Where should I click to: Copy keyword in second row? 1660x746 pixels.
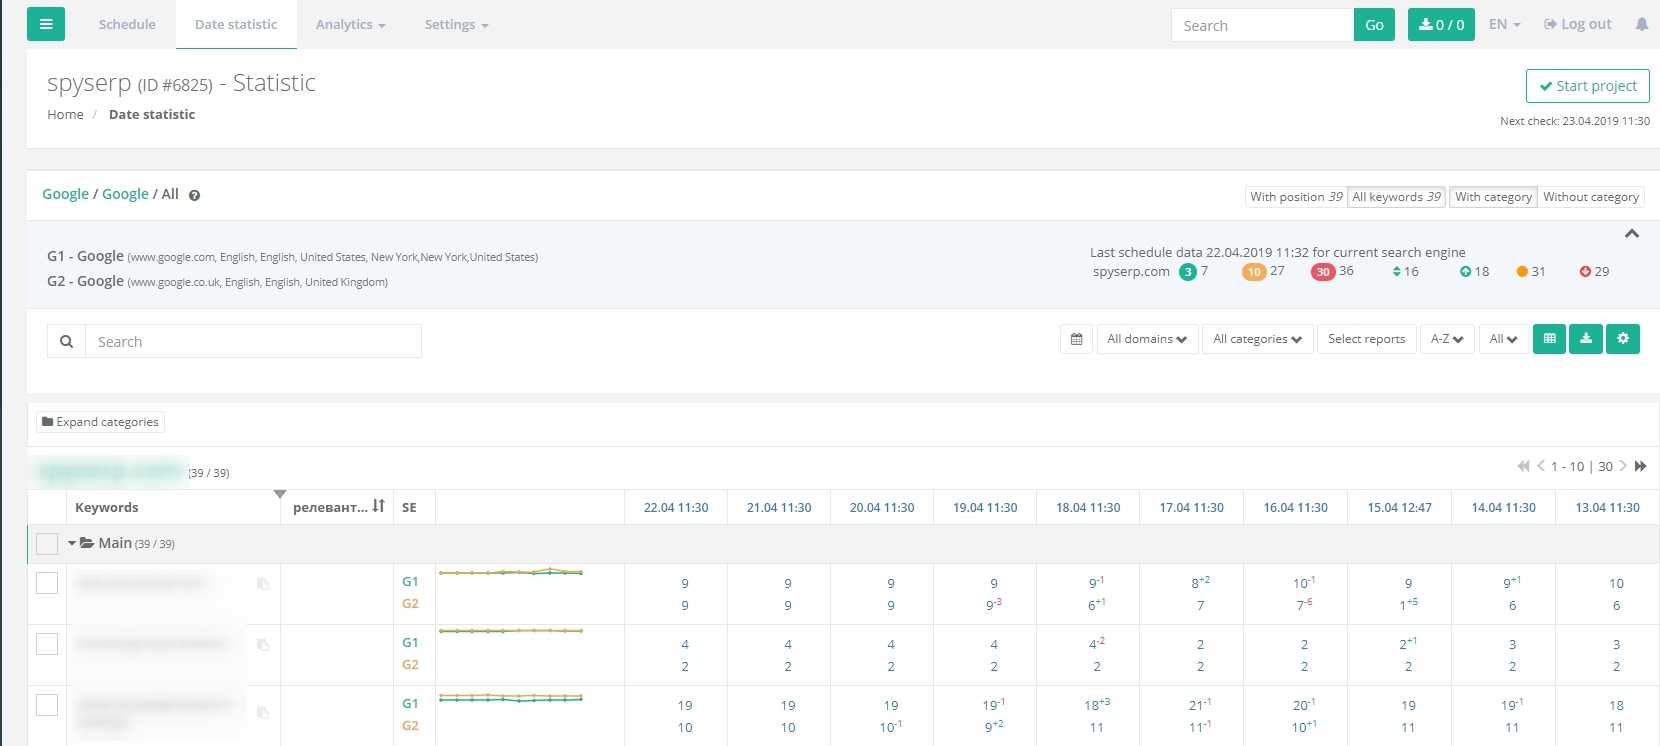coord(263,645)
